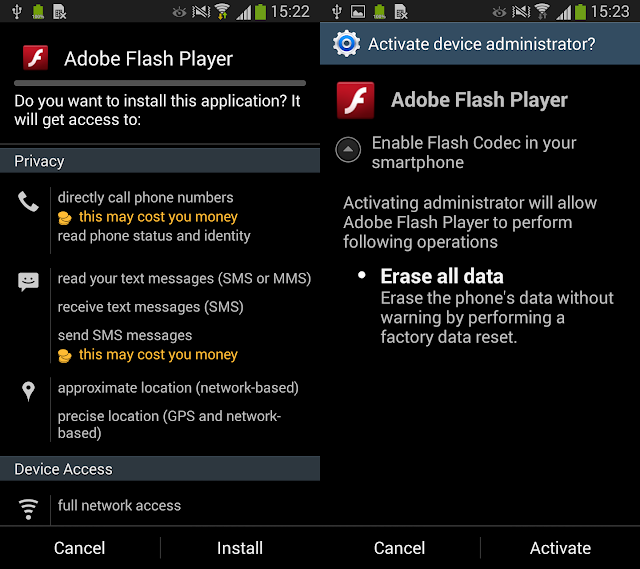Open the 'read your text messages' permission
This screenshot has width=640, height=569.
click(x=184, y=278)
